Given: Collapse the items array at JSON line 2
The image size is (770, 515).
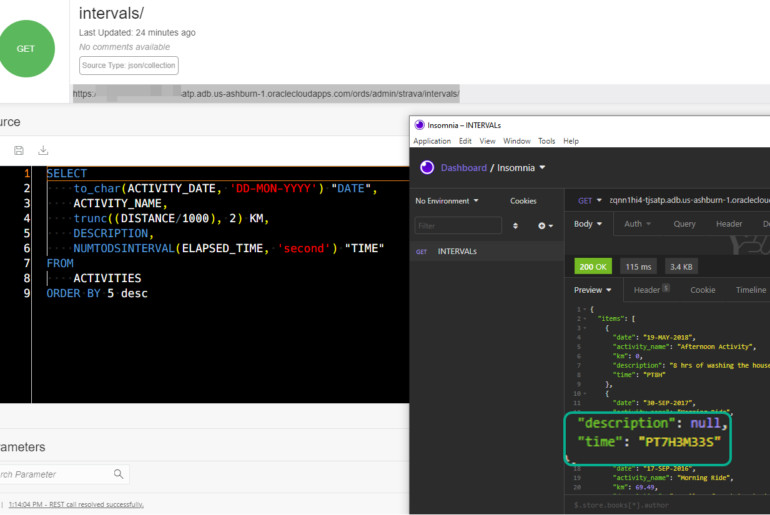Looking at the screenshot, I should click(585, 319).
